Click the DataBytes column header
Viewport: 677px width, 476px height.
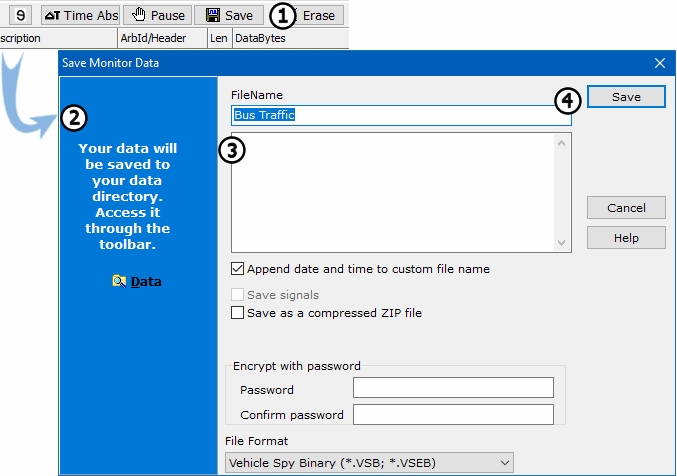click(260, 38)
